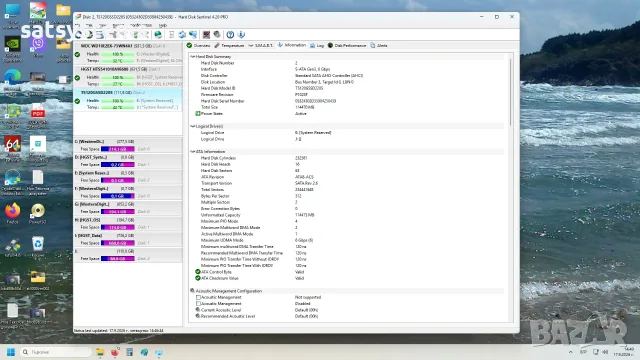Screen dimensions: 640x360
Task: Select G: drive partition entry
Action: tap(128, 208)
